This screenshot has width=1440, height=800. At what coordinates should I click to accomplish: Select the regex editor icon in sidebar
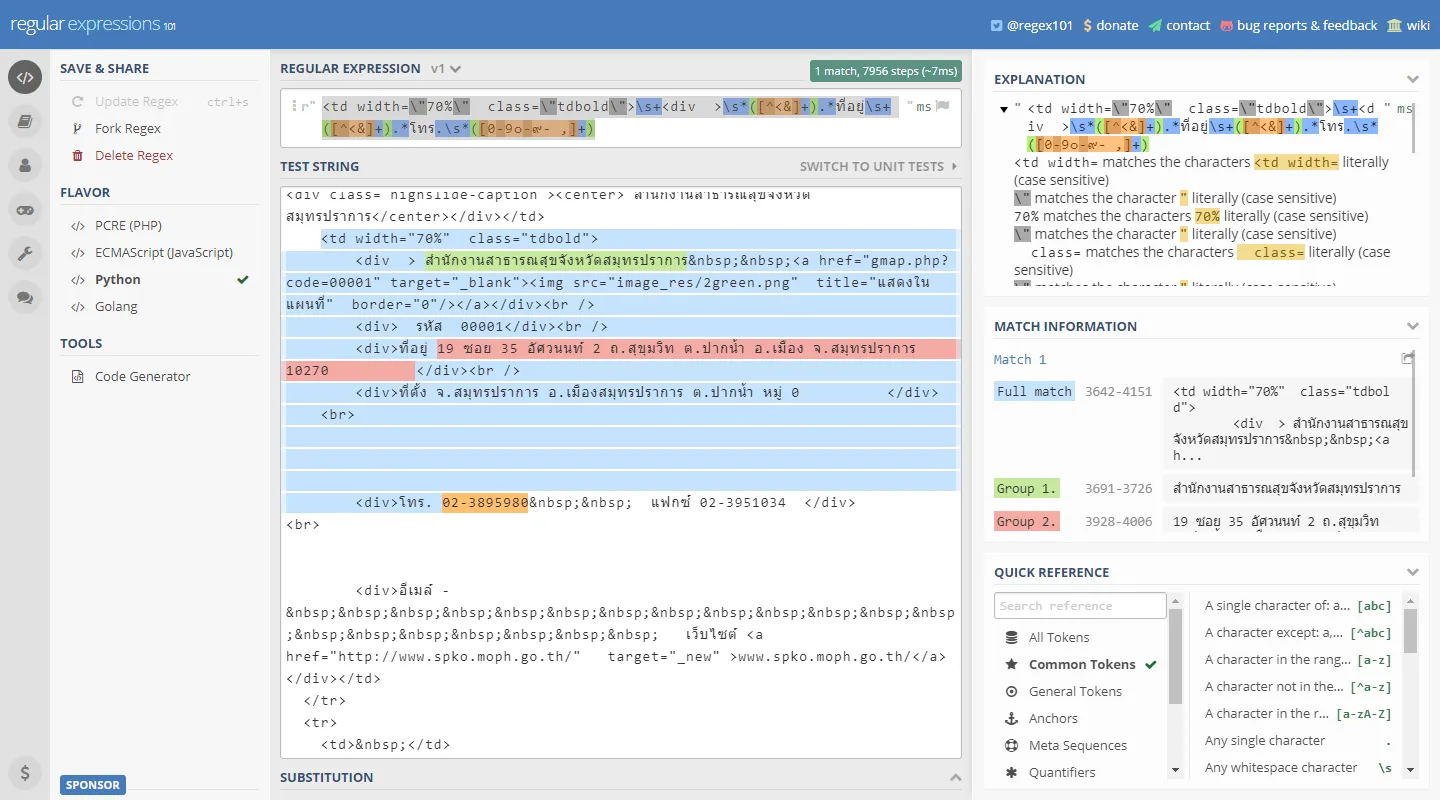pyautogui.click(x=24, y=77)
